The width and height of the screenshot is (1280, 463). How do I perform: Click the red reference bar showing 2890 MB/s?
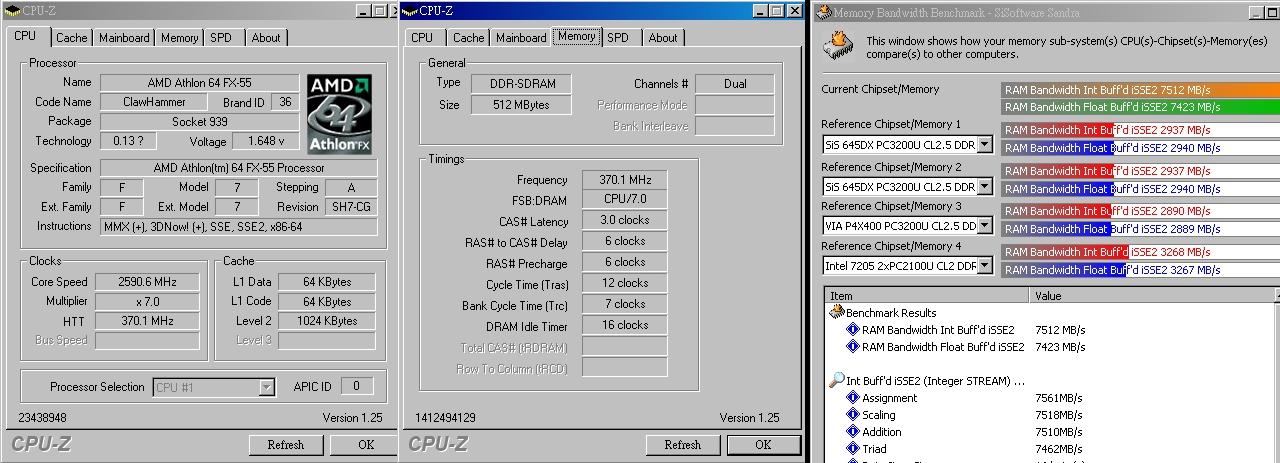[1058, 211]
